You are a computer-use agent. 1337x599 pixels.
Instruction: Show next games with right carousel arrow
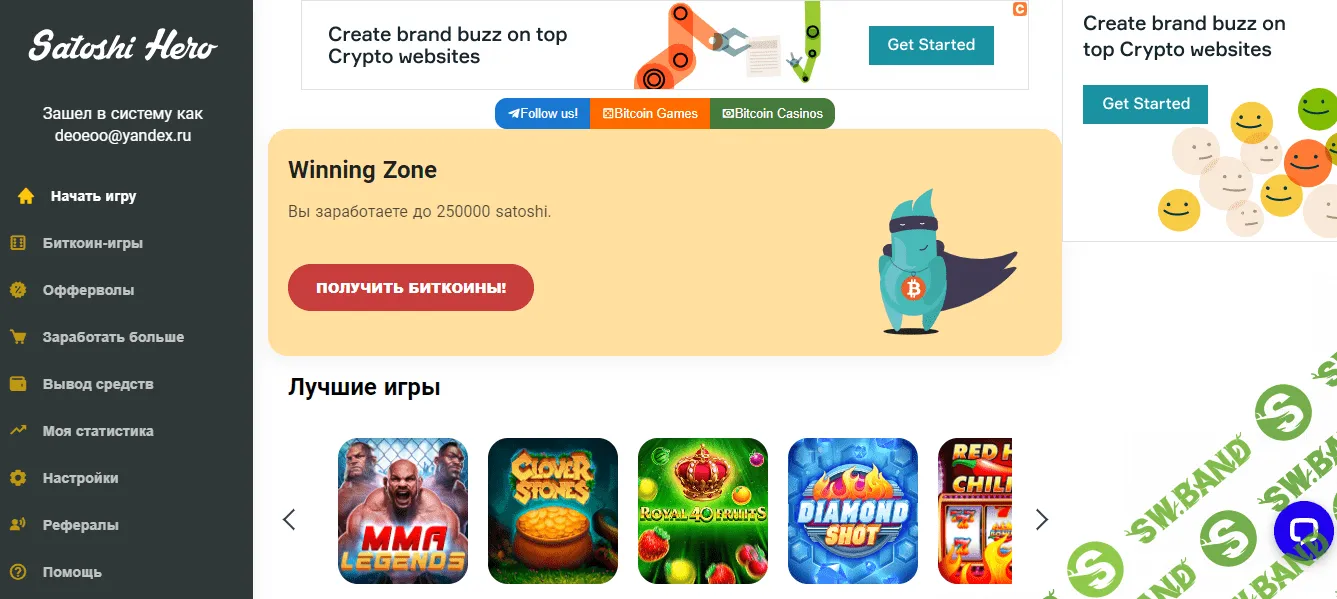pyautogui.click(x=1042, y=519)
